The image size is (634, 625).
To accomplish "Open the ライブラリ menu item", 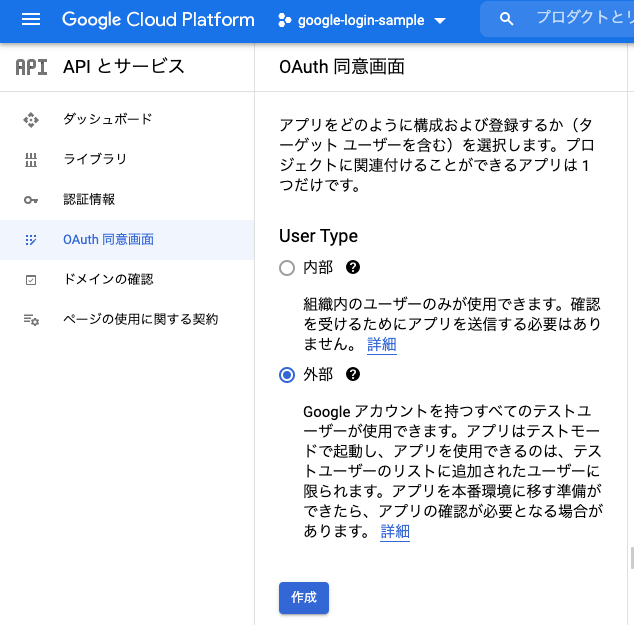I will tap(127, 159).
